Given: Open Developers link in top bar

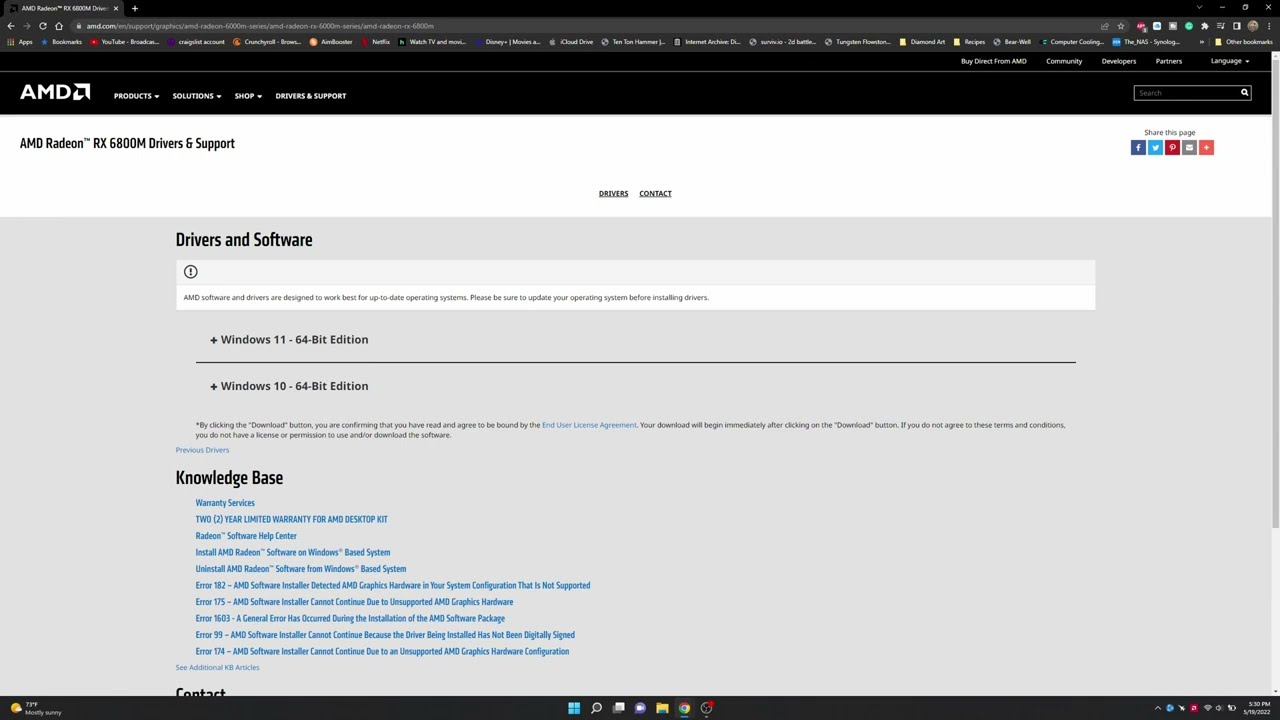Looking at the screenshot, I should coord(1118,61).
